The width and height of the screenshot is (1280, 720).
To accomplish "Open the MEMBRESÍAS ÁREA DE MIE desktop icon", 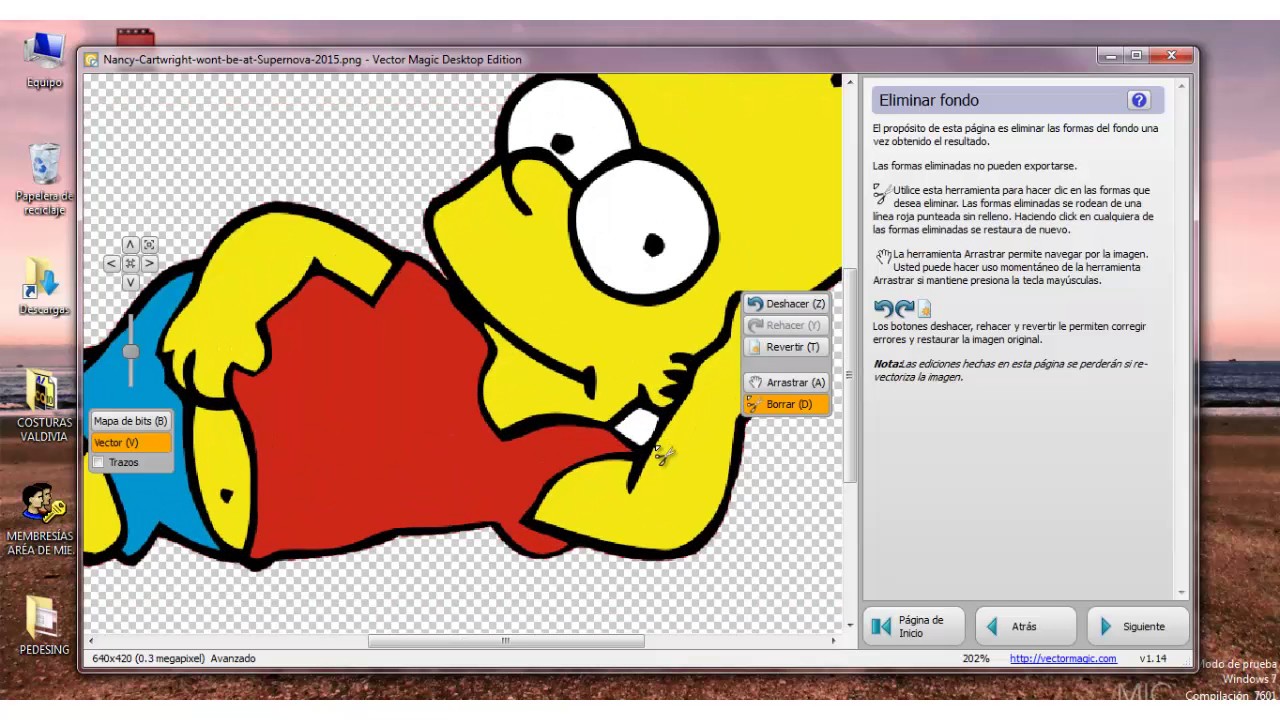I will point(41,520).
